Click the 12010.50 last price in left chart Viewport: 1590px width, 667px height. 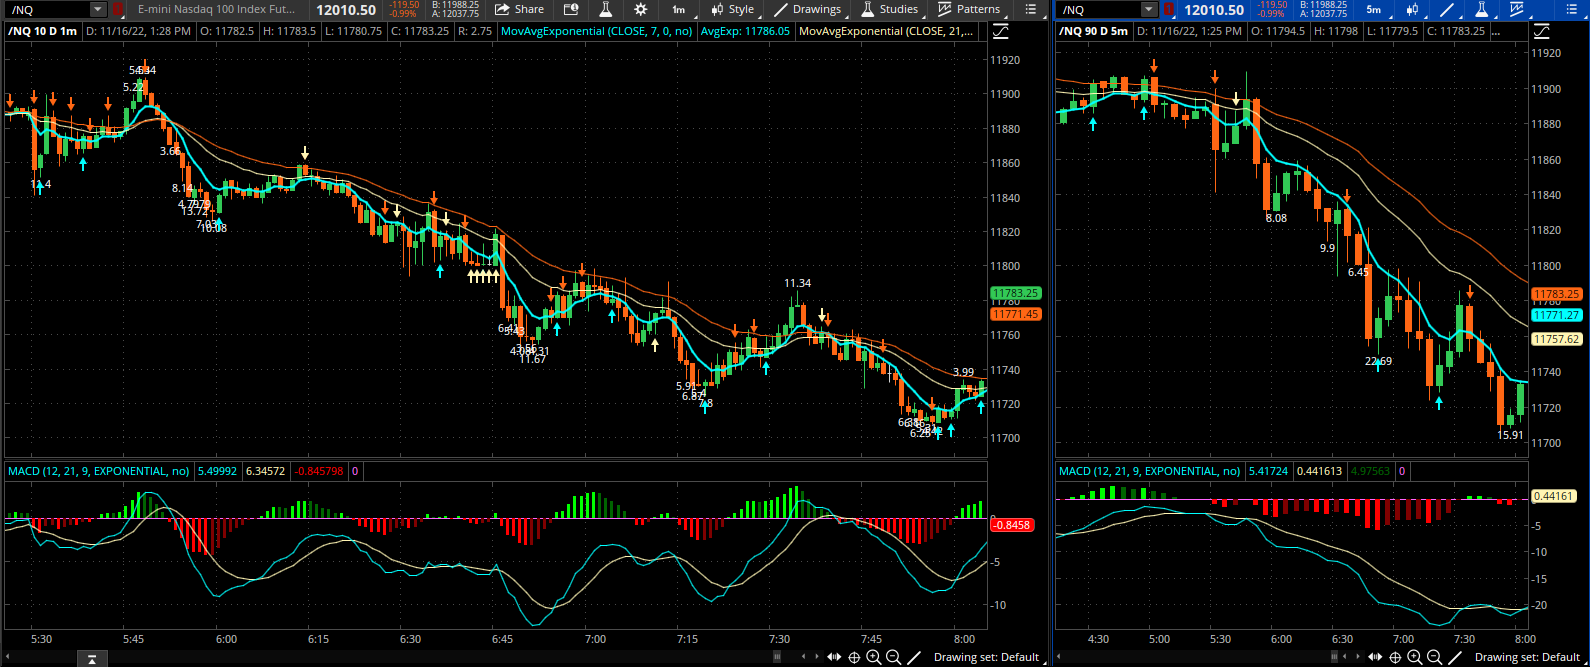[346, 10]
